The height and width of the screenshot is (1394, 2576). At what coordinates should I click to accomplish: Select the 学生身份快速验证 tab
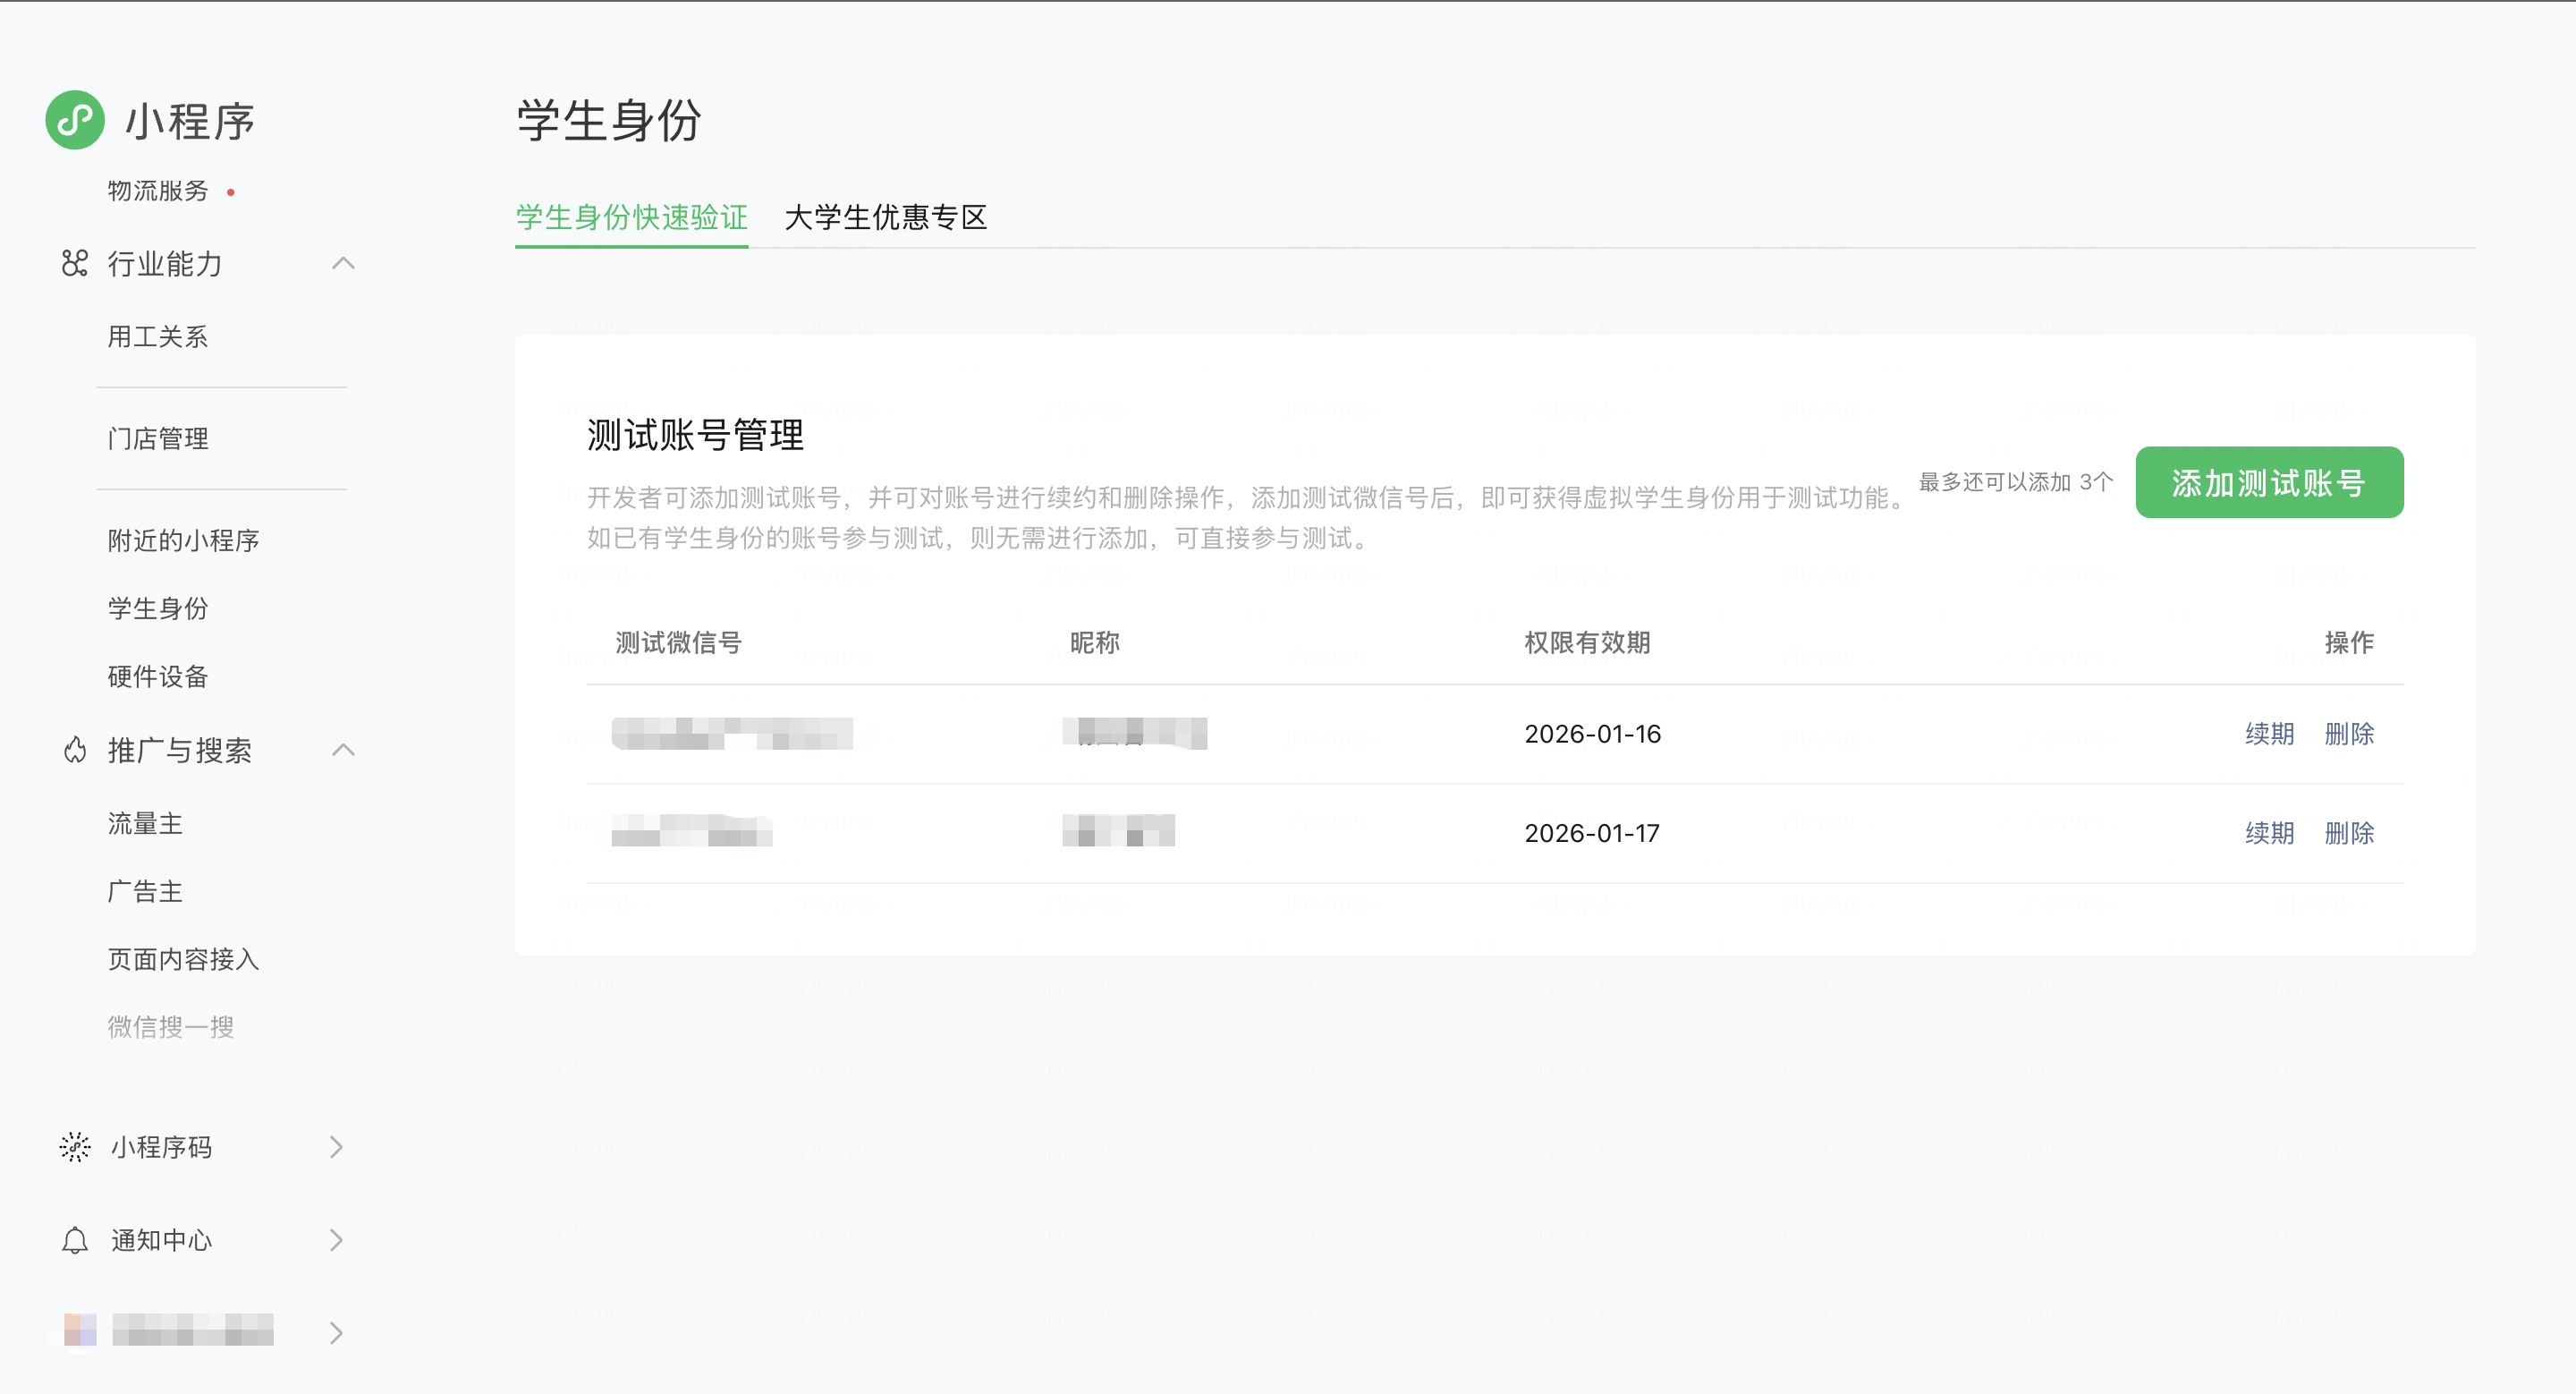tap(631, 217)
